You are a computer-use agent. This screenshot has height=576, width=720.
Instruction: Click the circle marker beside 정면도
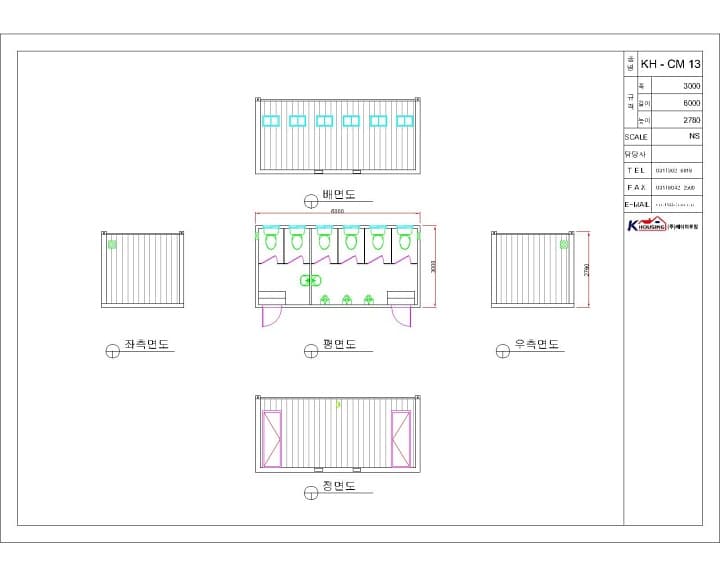pyautogui.click(x=311, y=493)
